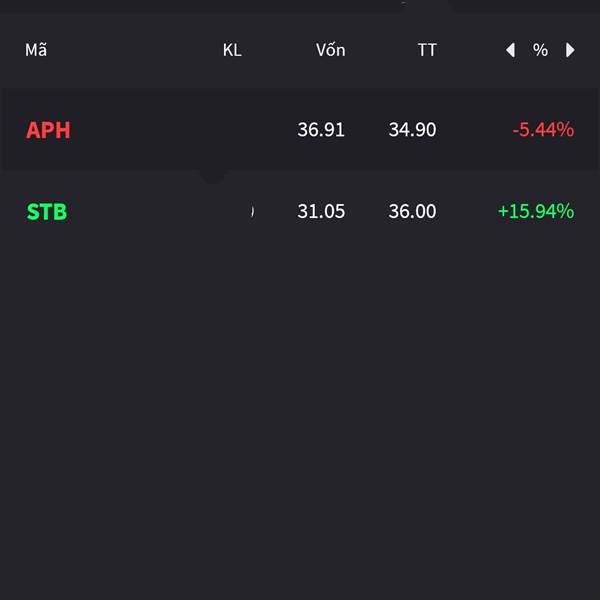Click the STB gain +15.94%

(x=536, y=211)
